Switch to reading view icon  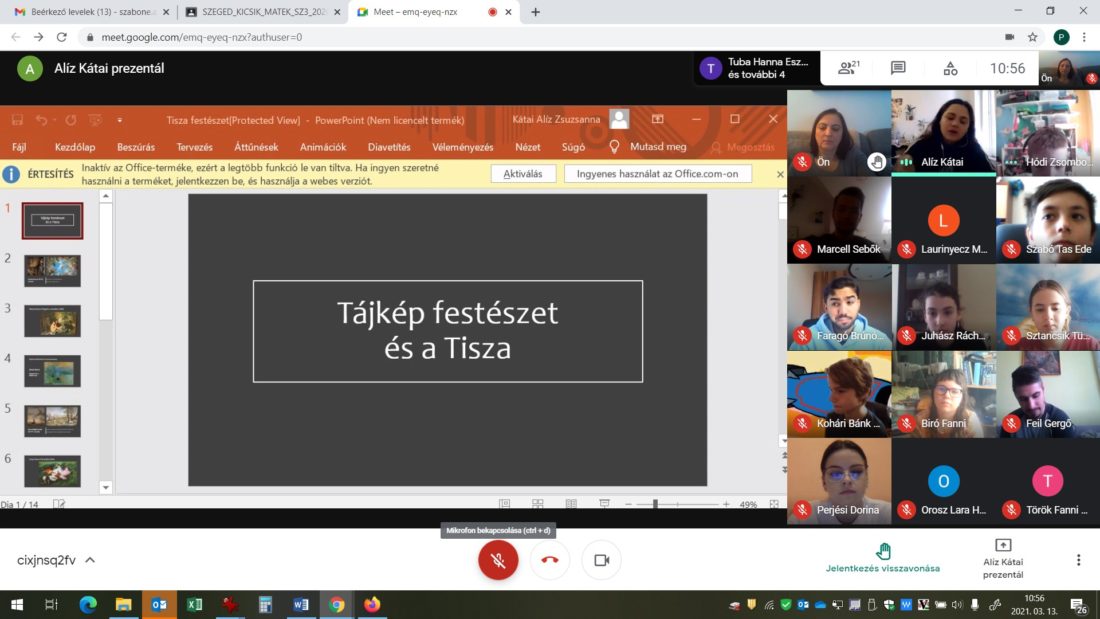click(571, 504)
